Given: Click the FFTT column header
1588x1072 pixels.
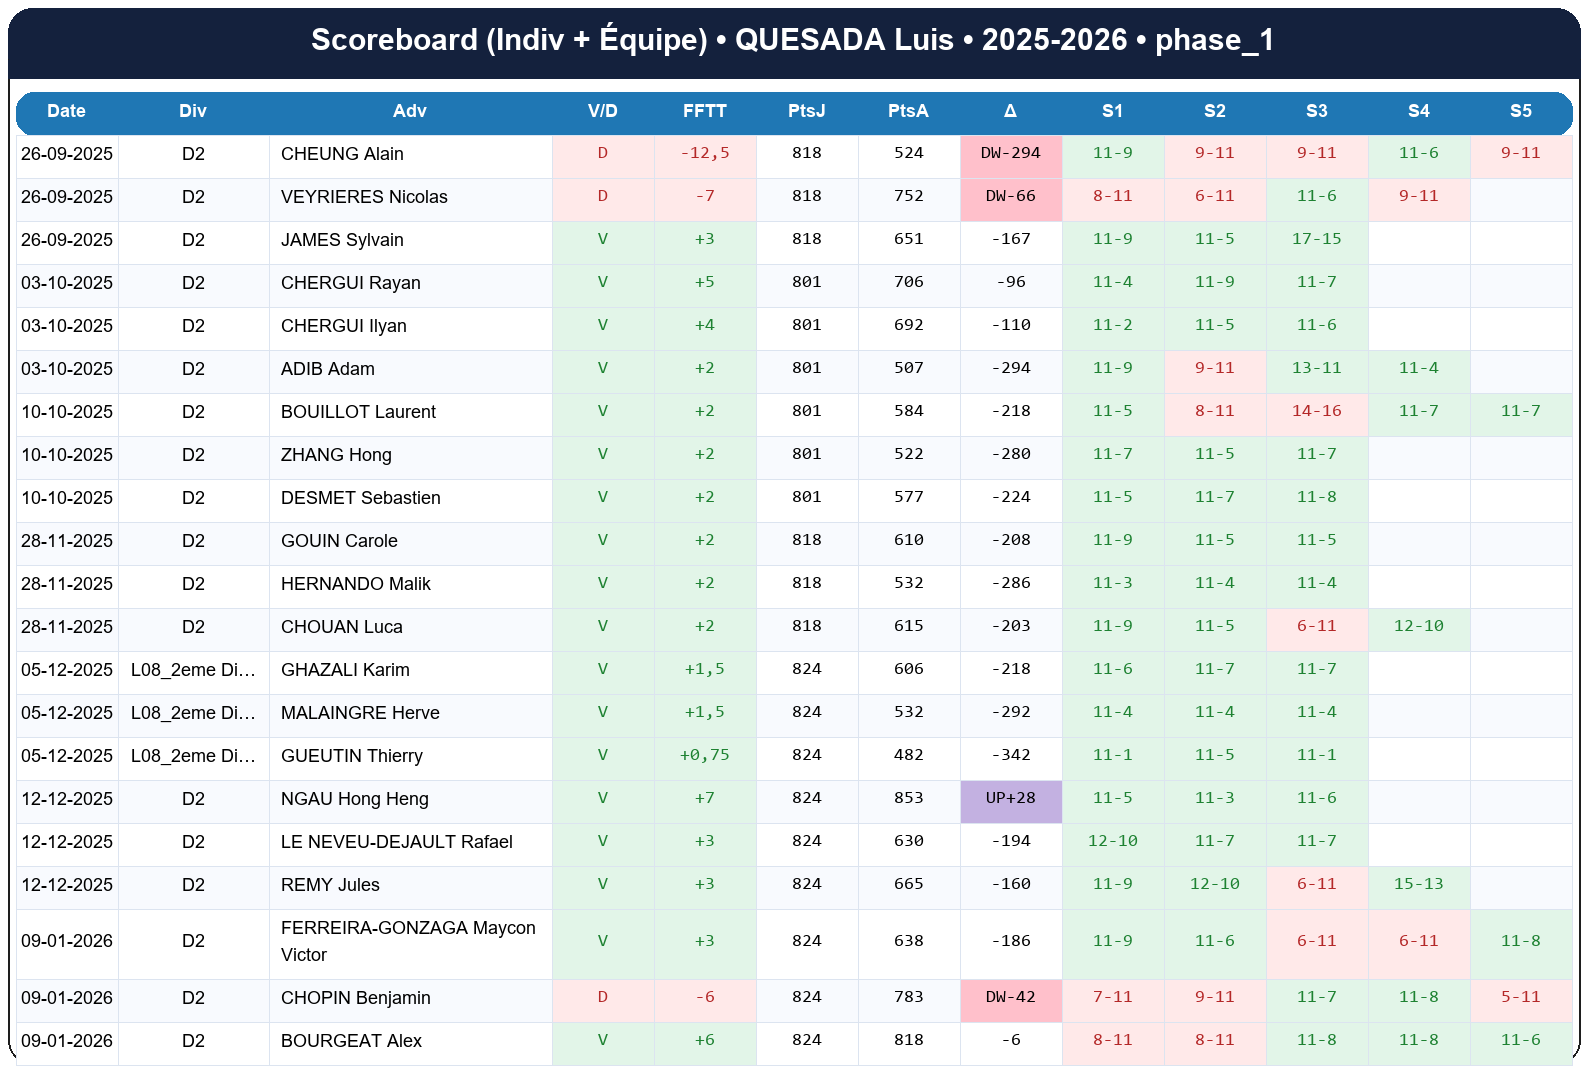Looking at the screenshot, I should click(704, 111).
